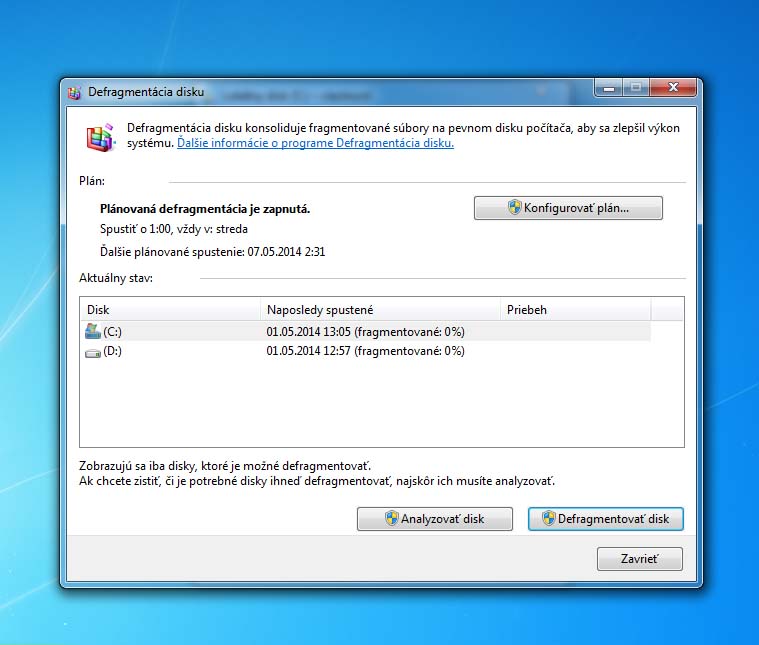This screenshot has width=759, height=645.
Task: Click the shield icon on Analyzovať disk
Action: (x=392, y=519)
